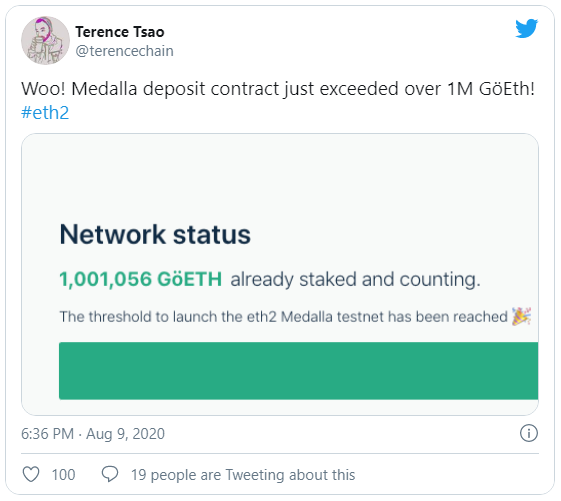Viewport: 561px width, 501px height.
Task: Click '19 people are Tweeting about this'
Action: pos(243,475)
